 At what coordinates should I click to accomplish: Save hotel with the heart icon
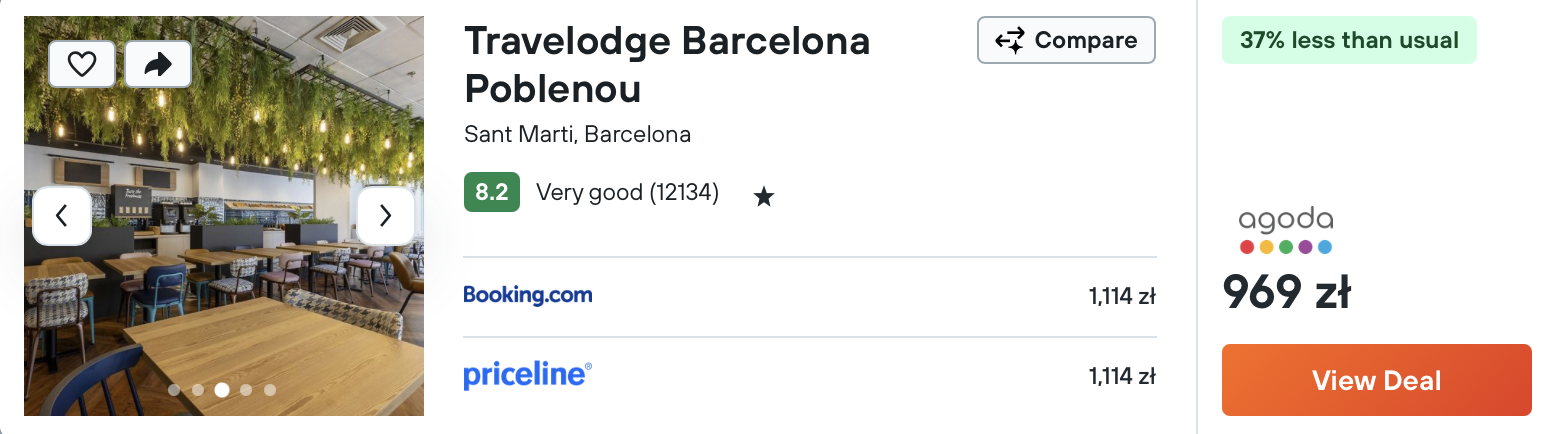[82, 65]
